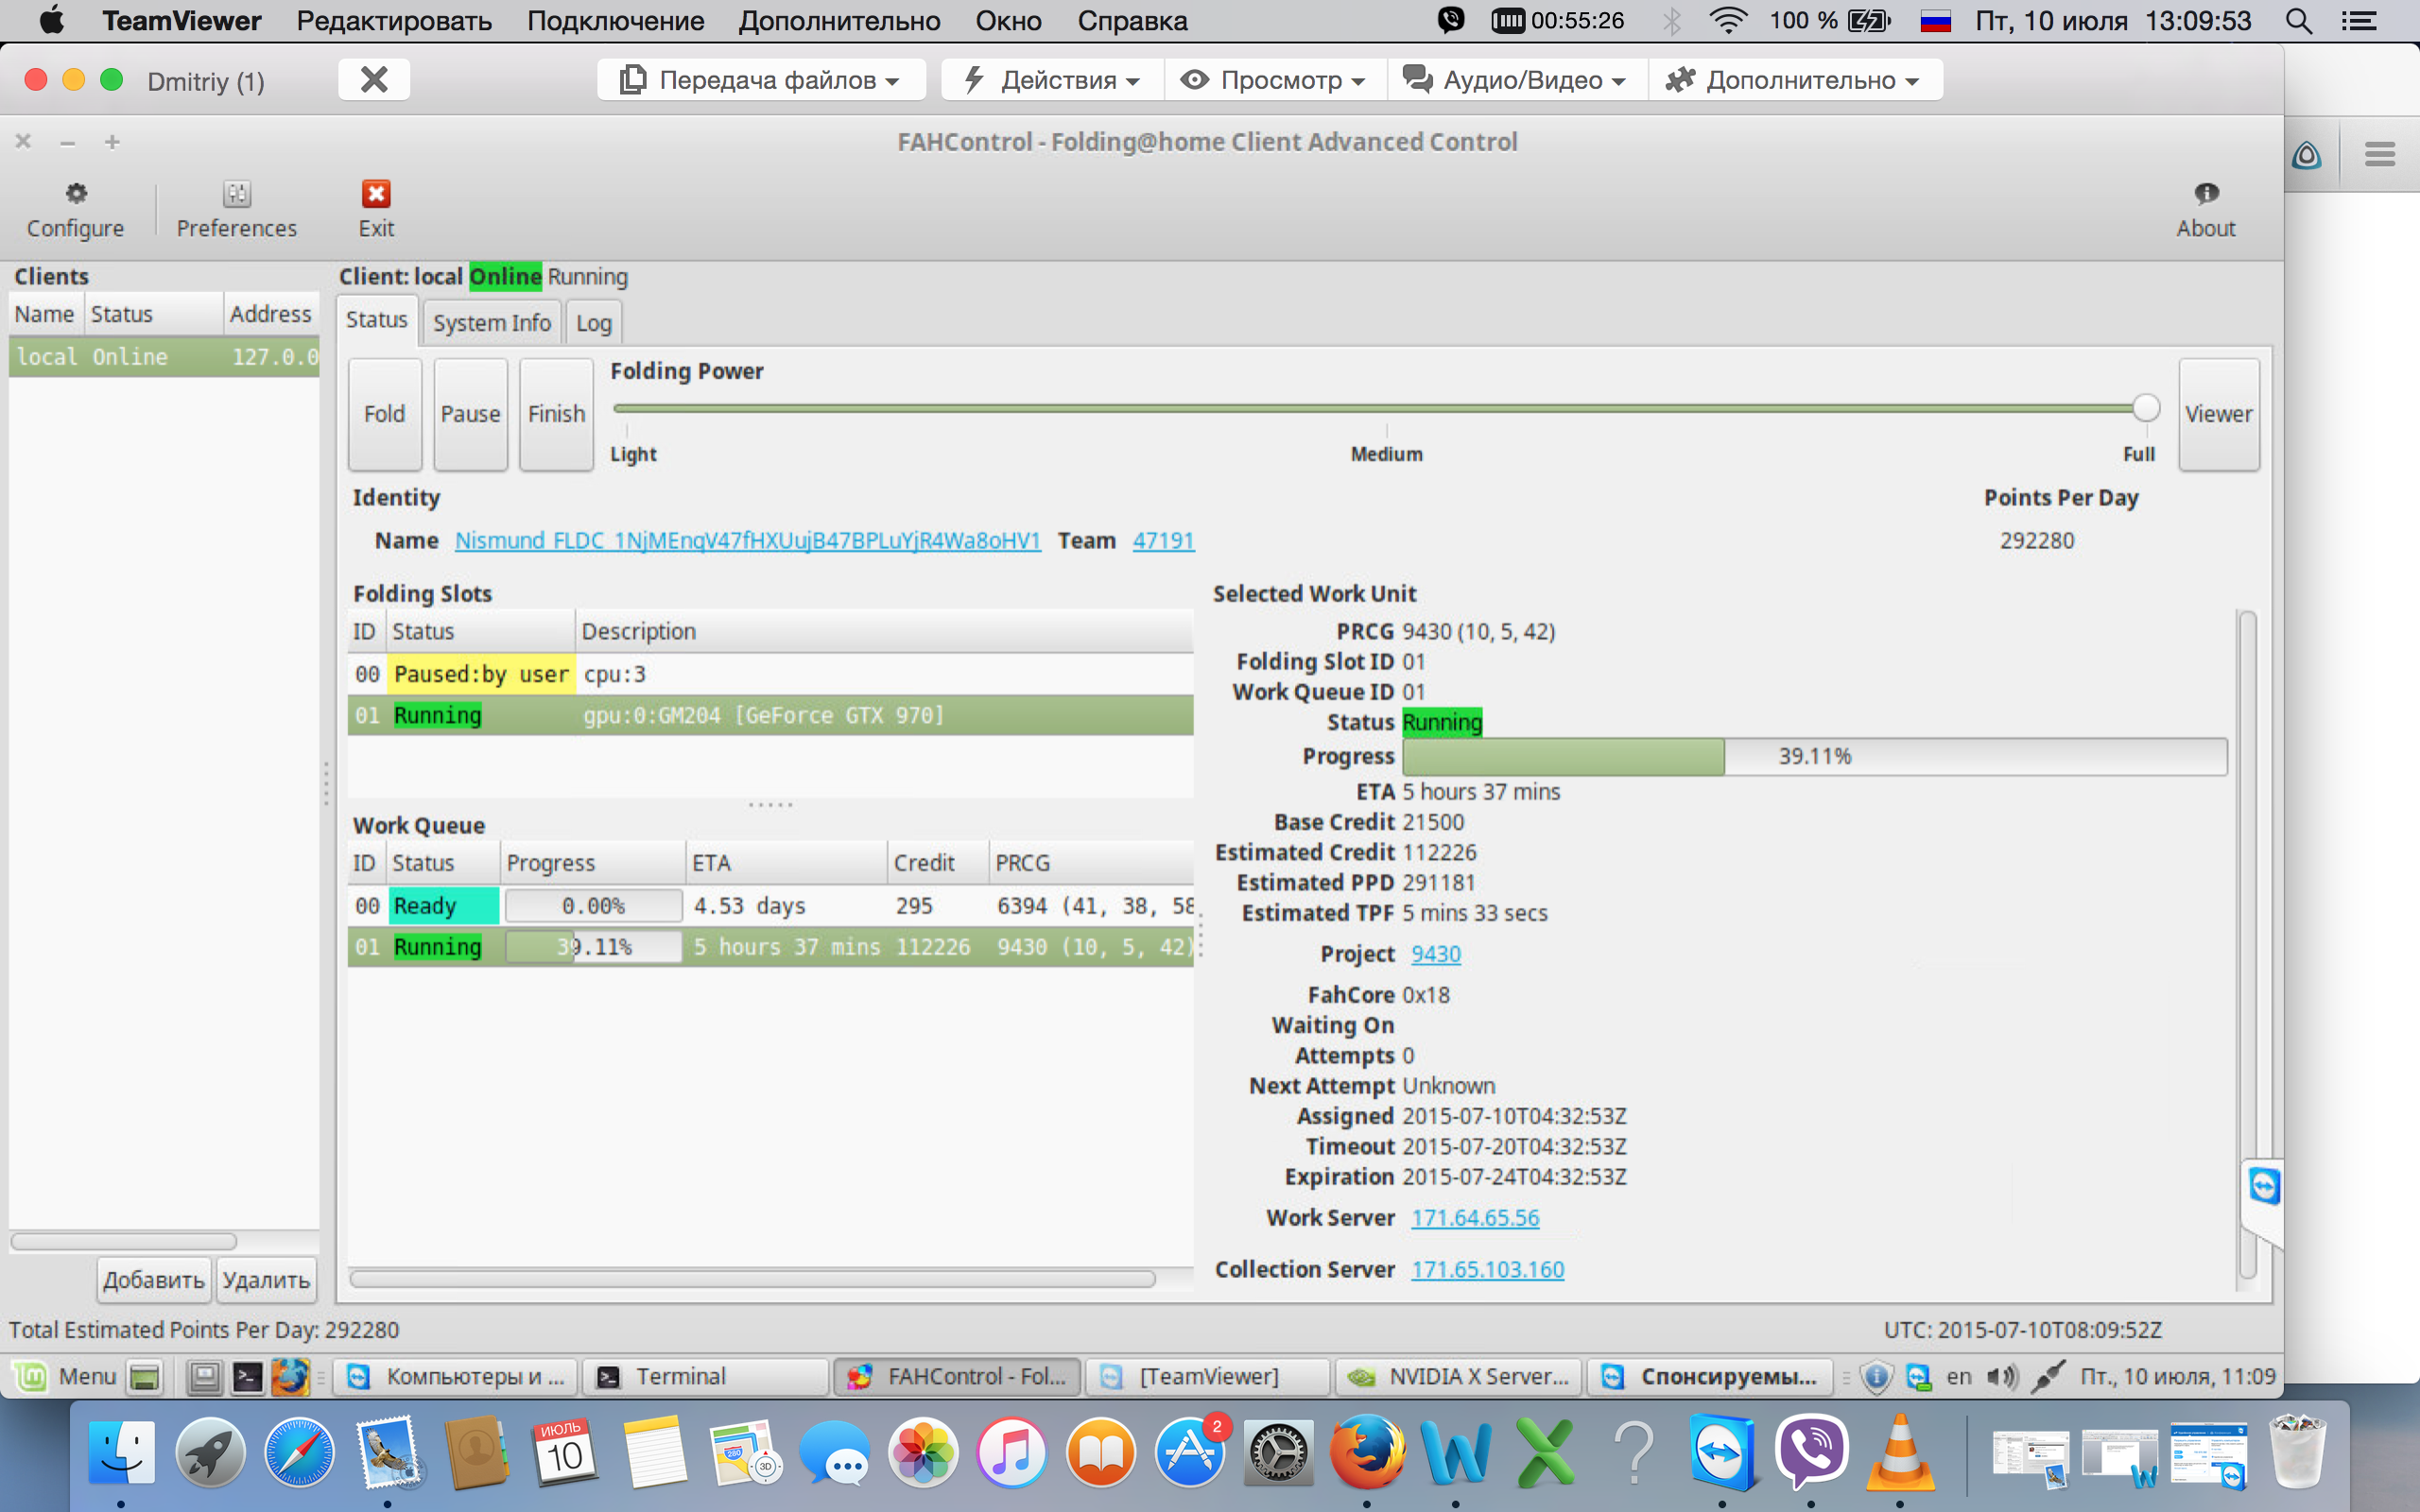This screenshot has width=2420, height=1512.
Task: Open the Work Server 171.64.65.56 link
Action: (1475, 1218)
